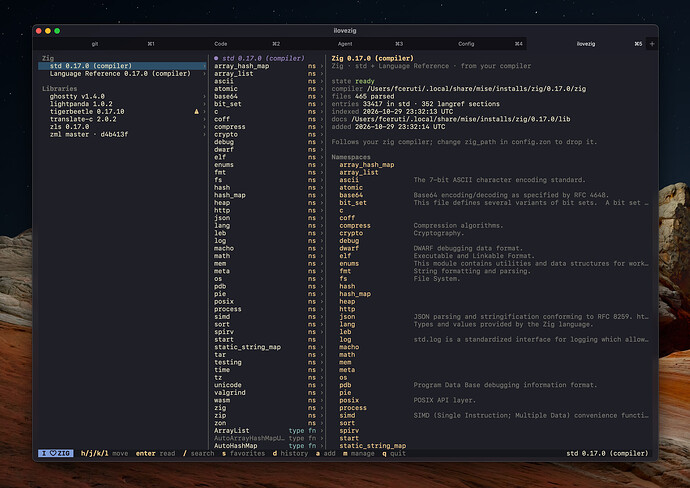Click the warning icon beside tigerbeetle
690x488 pixels.
tap(197, 112)
